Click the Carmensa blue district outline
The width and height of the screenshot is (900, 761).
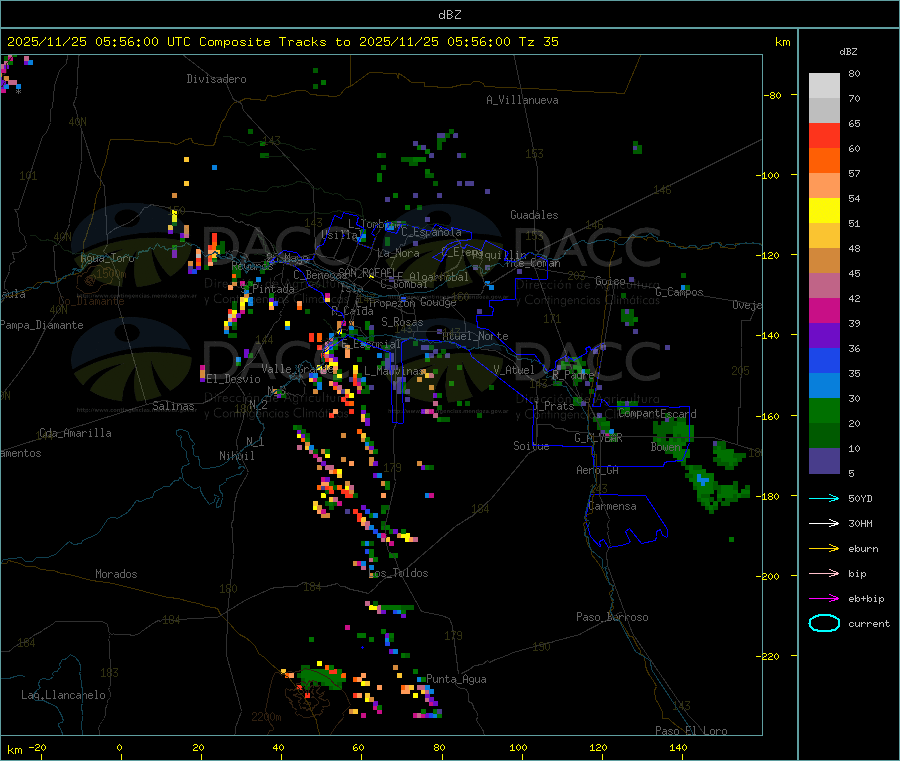click(x=626, y=519)
